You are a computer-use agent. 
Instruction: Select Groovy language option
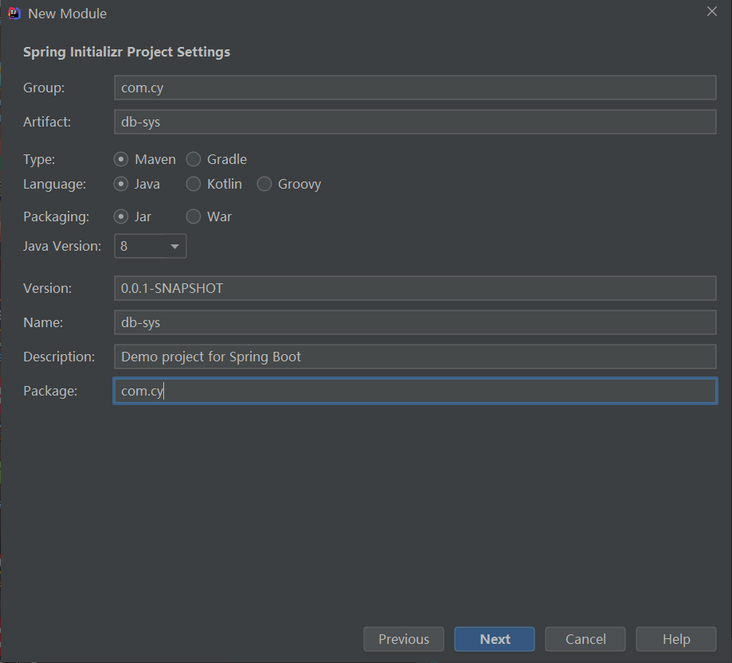tap(264, 184)
